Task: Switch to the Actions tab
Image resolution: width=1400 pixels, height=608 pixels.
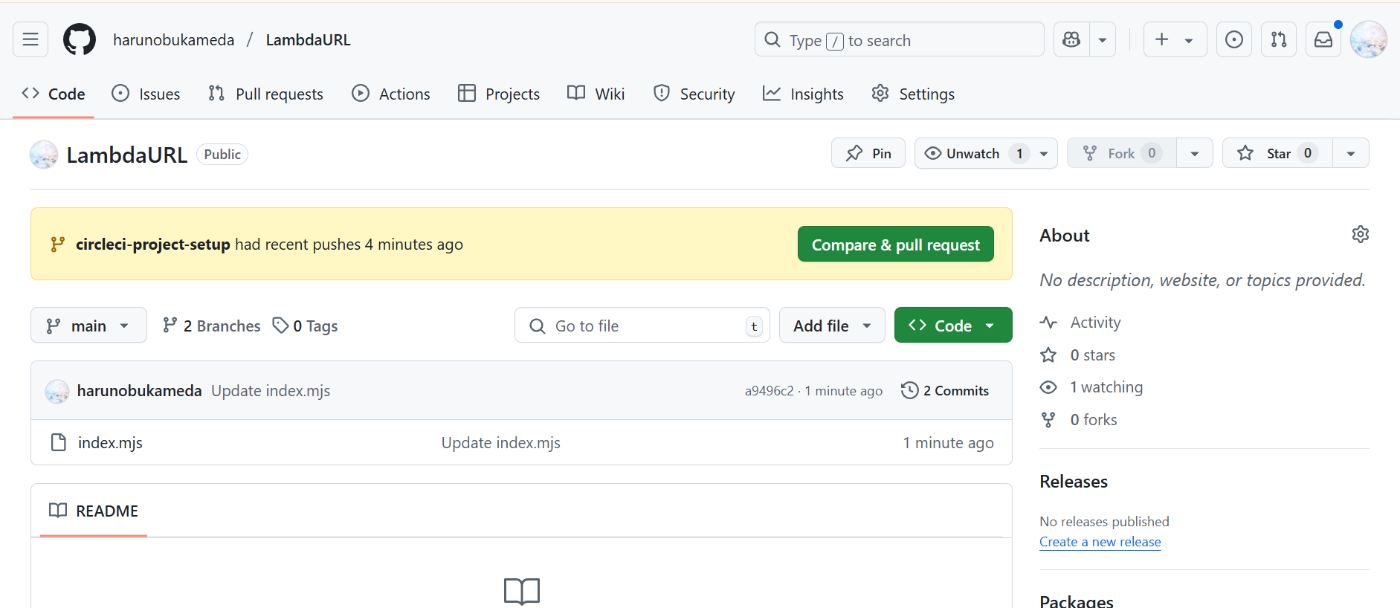Action: (391, 94)
